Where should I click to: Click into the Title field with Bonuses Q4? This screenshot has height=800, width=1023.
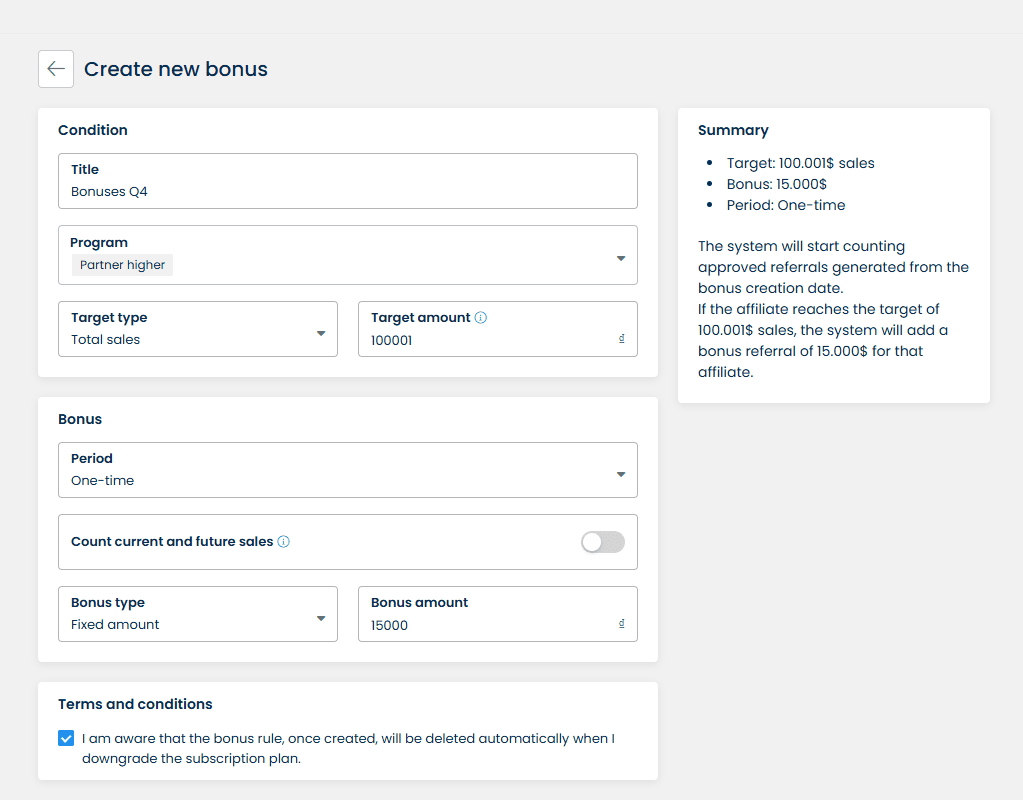tap(347, 191)
